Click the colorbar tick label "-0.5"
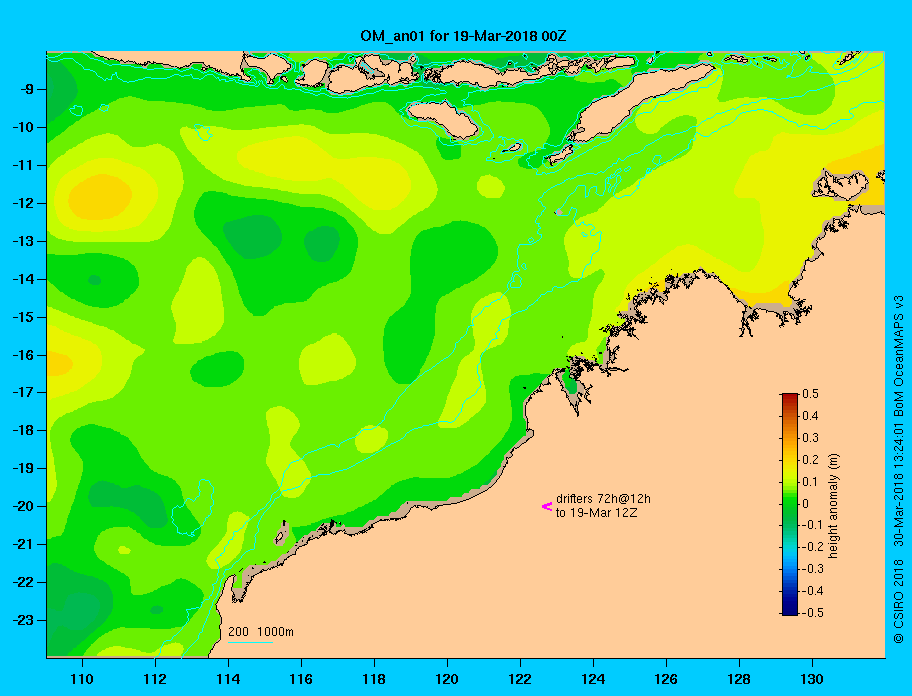 pos(813,613)
